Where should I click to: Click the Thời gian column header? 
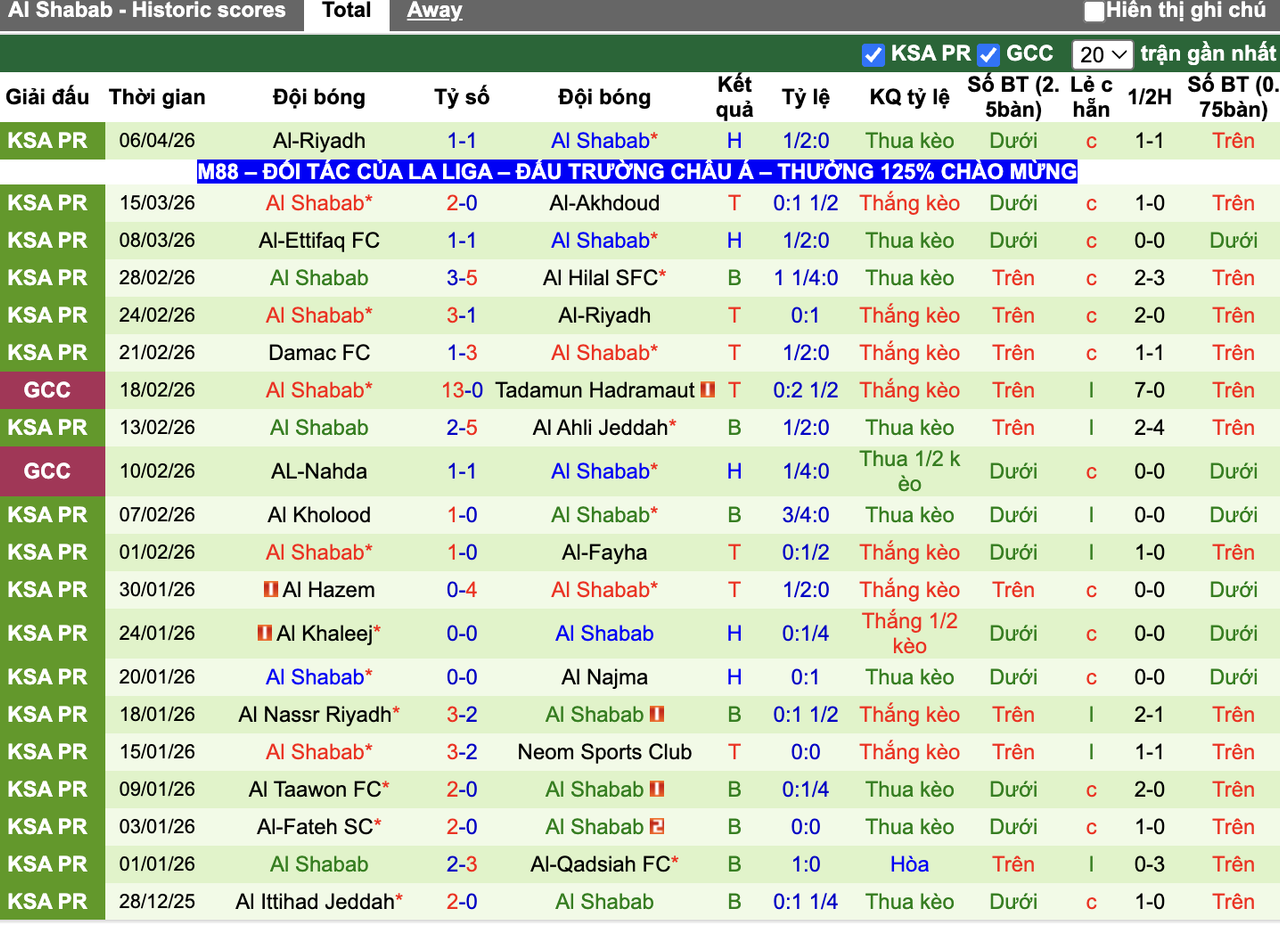[x=157, y=97]
